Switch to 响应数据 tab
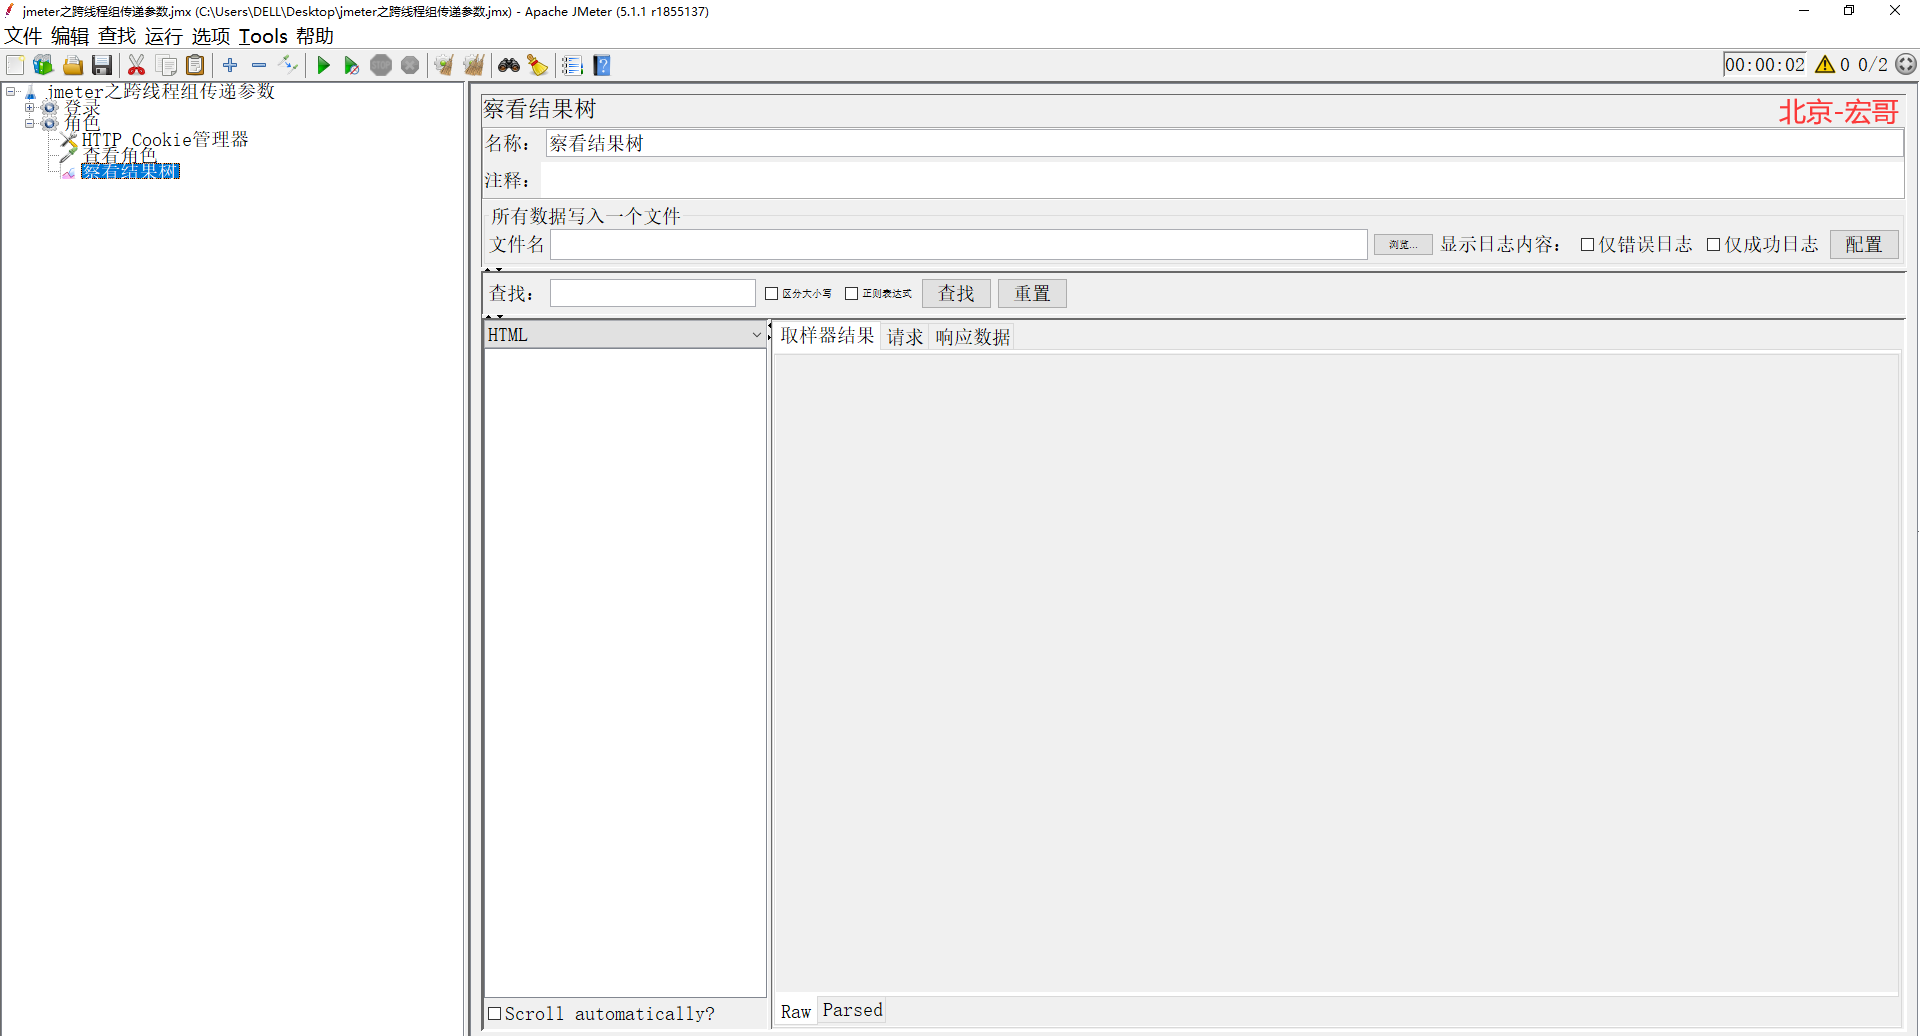Screen dimensions: 1920x1036 tap(973, 337)
